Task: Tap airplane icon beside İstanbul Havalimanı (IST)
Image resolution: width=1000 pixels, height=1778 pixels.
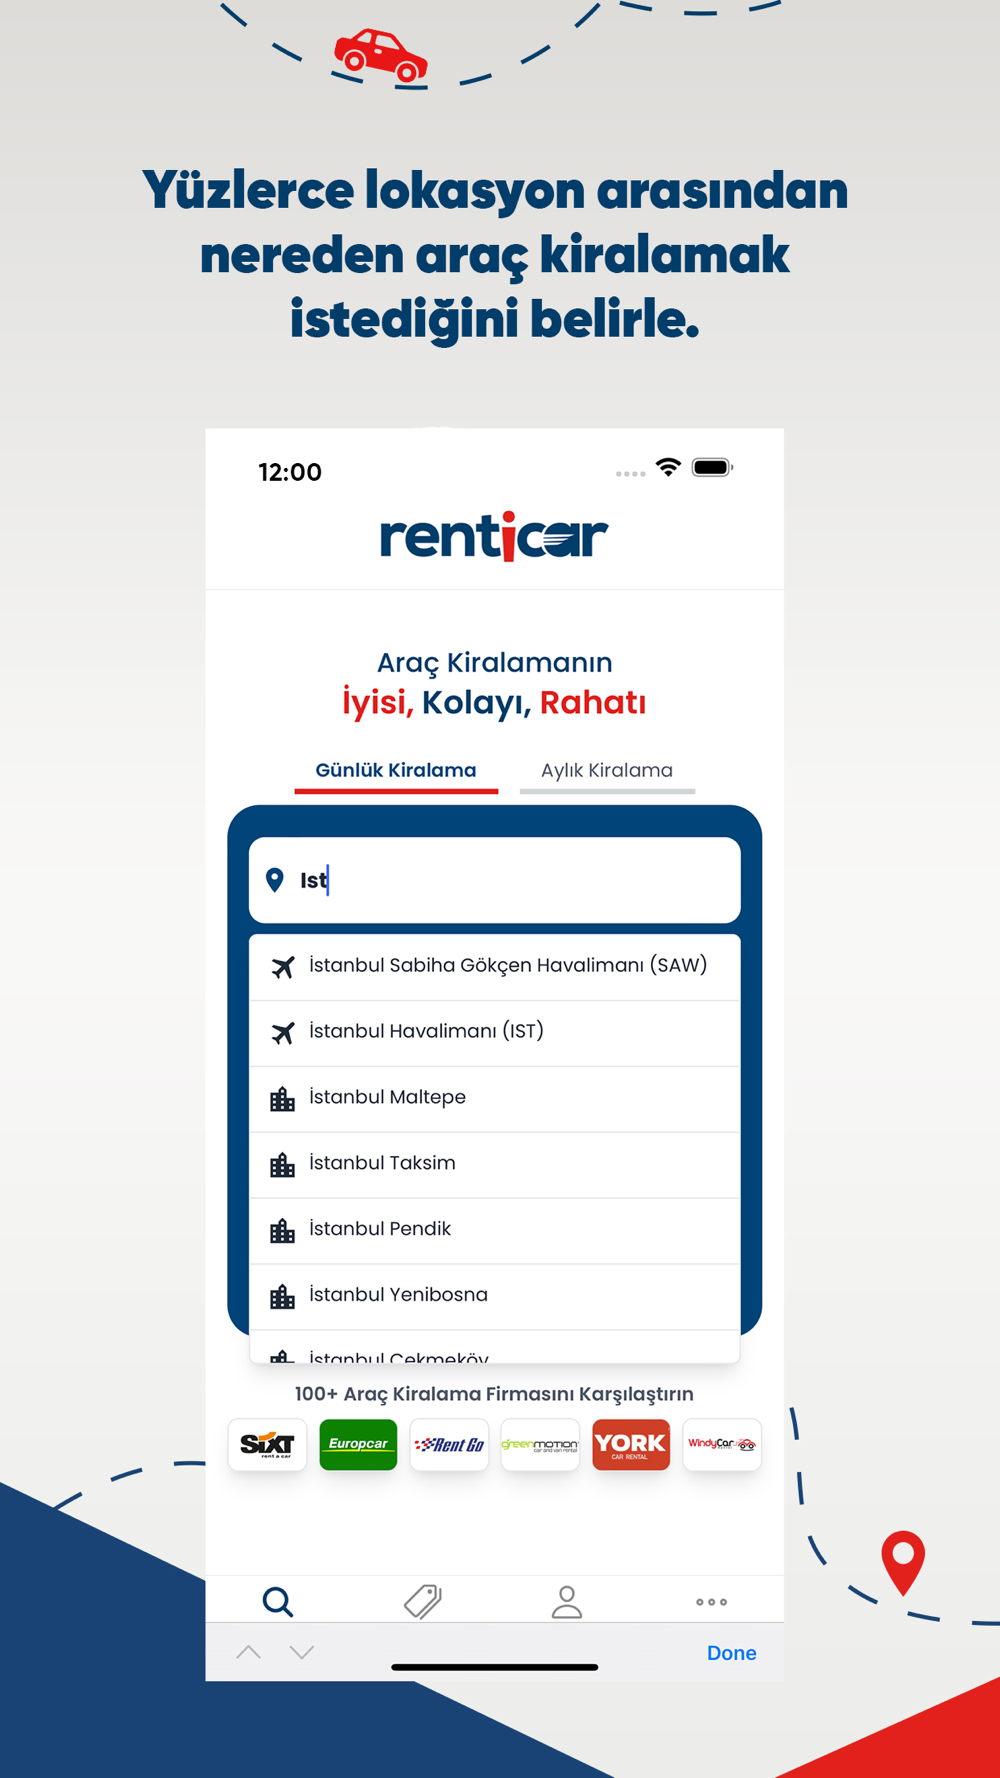Action: click(283, 1033)
